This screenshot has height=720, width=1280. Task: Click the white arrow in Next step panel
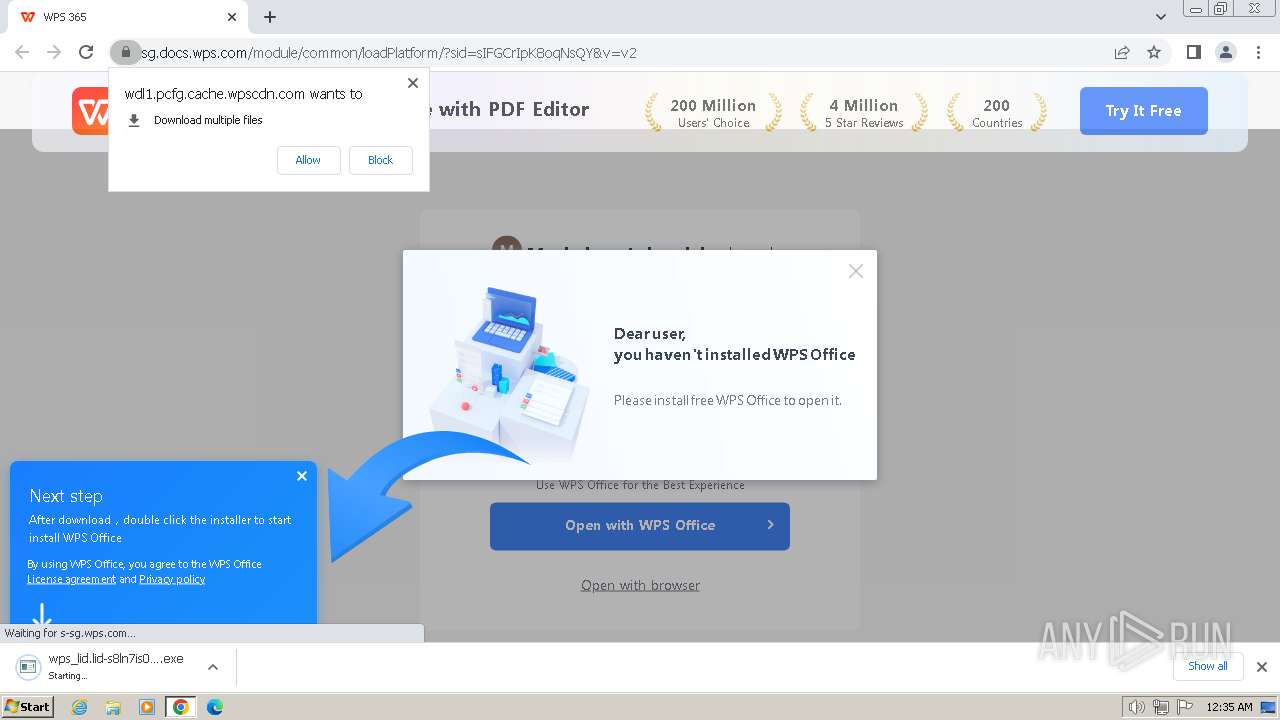coord(41,614)
